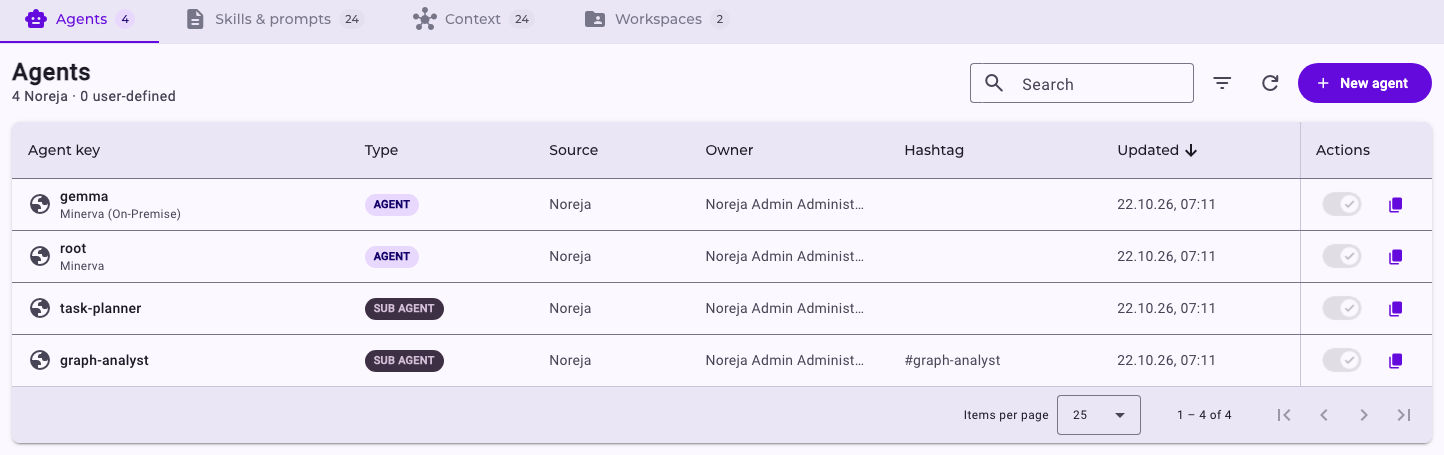This screenshot has height=455, width=1444.
Task: Toggle the graph-analyst agent switch
Action: [x=1342, y=360]
